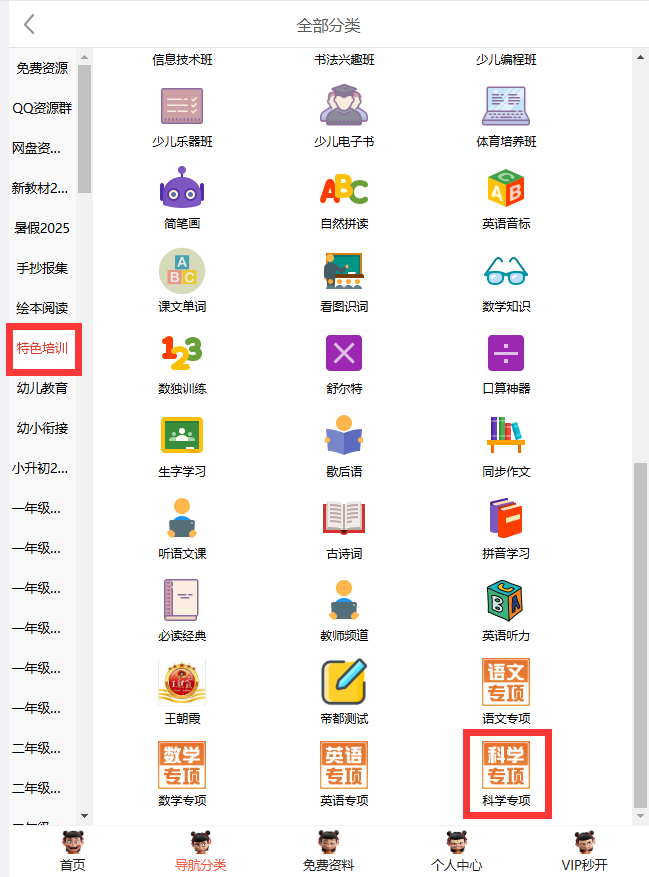Select 特色培训 in the left sidebar
This screenshot has width=649, height=877.
coord(42,348)
